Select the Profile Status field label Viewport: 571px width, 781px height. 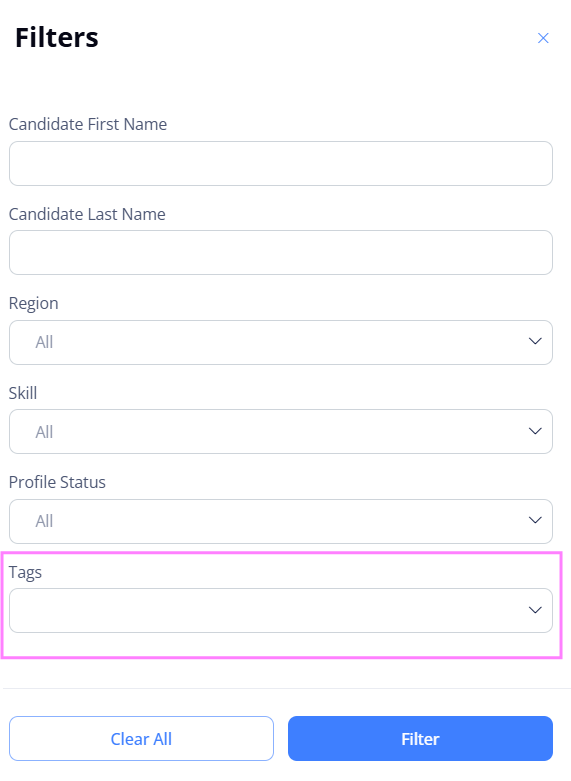tap(57, 482)
